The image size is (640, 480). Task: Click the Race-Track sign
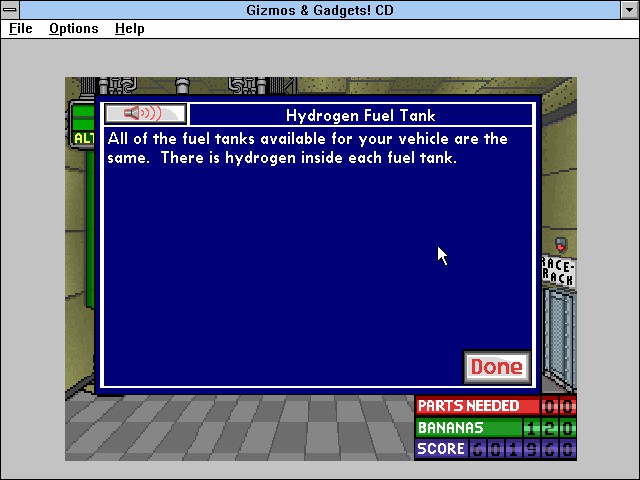(x=558, y=271)
